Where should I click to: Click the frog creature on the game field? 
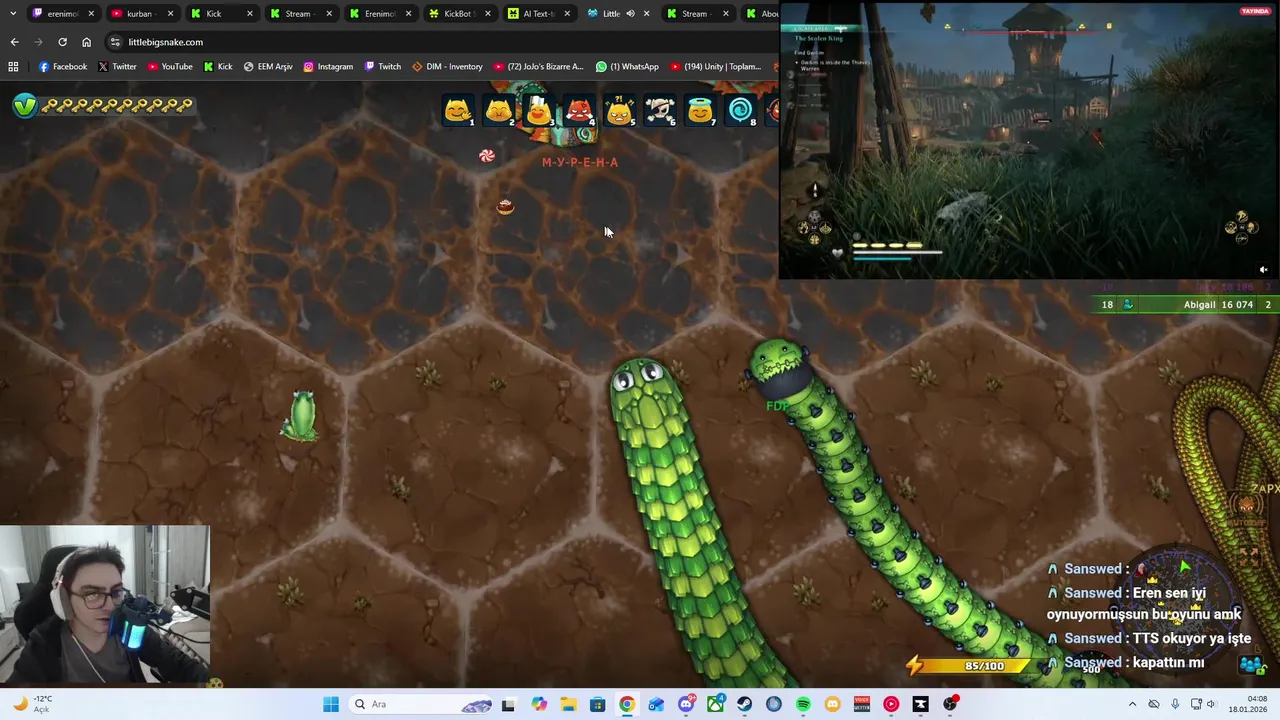pyautogui.click(x=300, y=416)
